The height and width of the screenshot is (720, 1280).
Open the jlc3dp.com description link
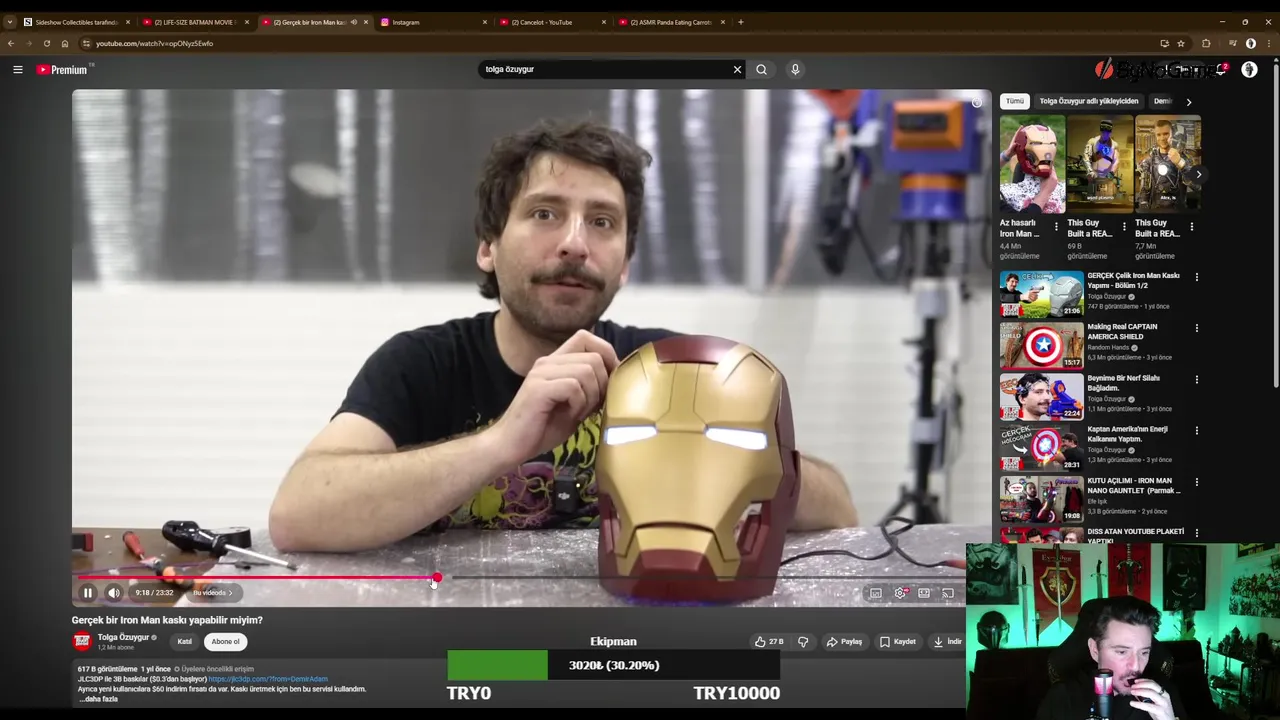tap(268, 679)
